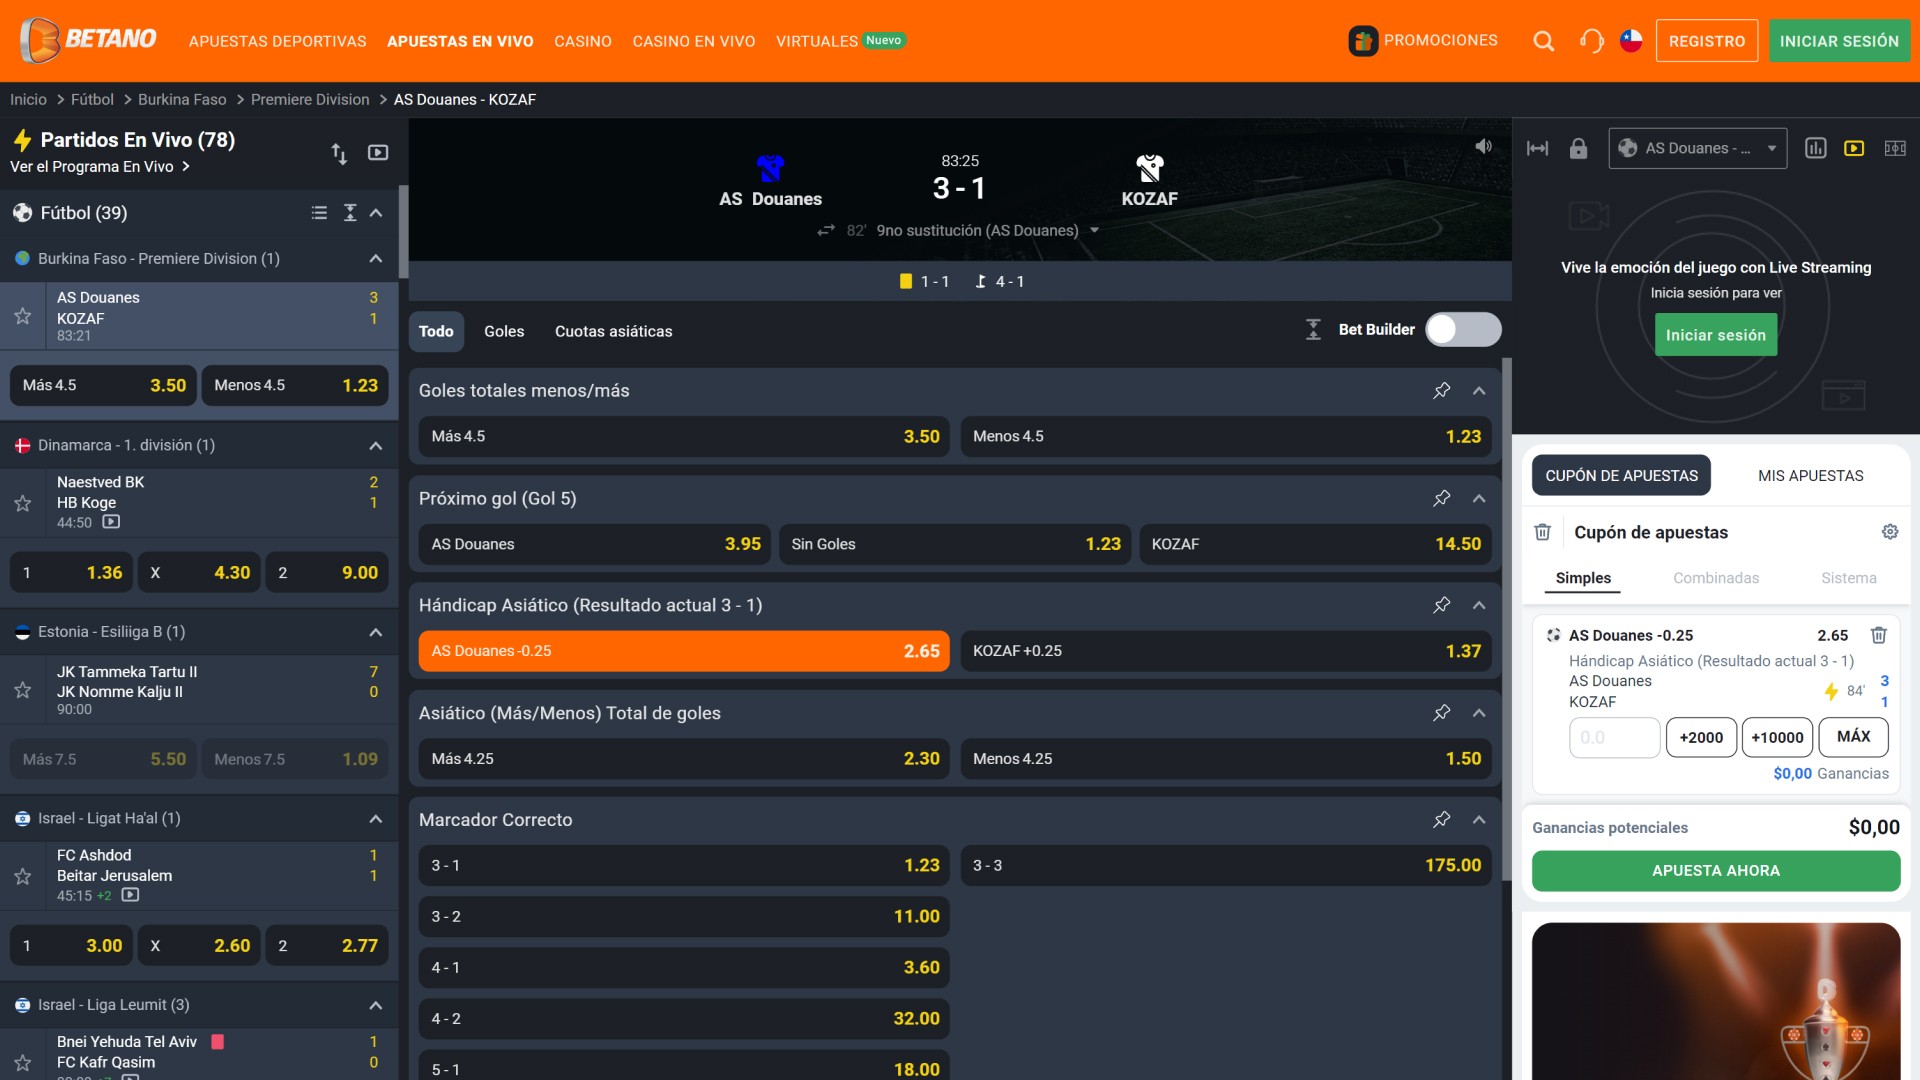Select the Goles tab above betting markets
1920x1080 pixels.
pyautogui.click(x=504, y=330)
